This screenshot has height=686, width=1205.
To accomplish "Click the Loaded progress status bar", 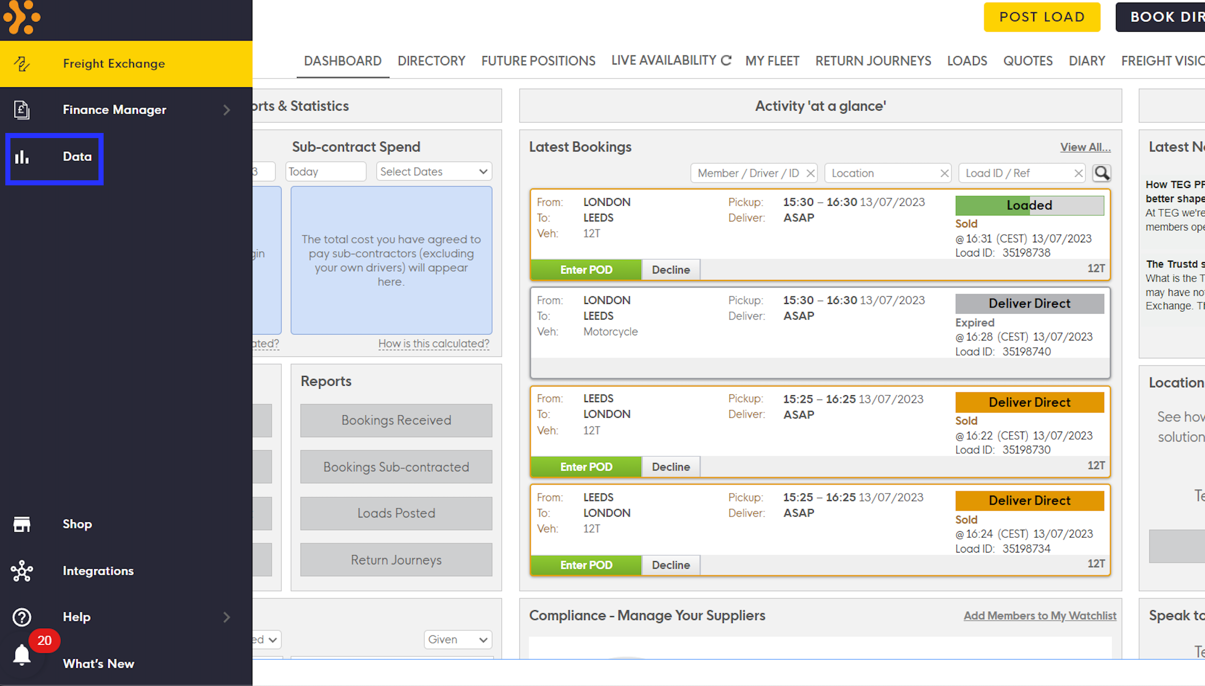I will point(1030,205).
